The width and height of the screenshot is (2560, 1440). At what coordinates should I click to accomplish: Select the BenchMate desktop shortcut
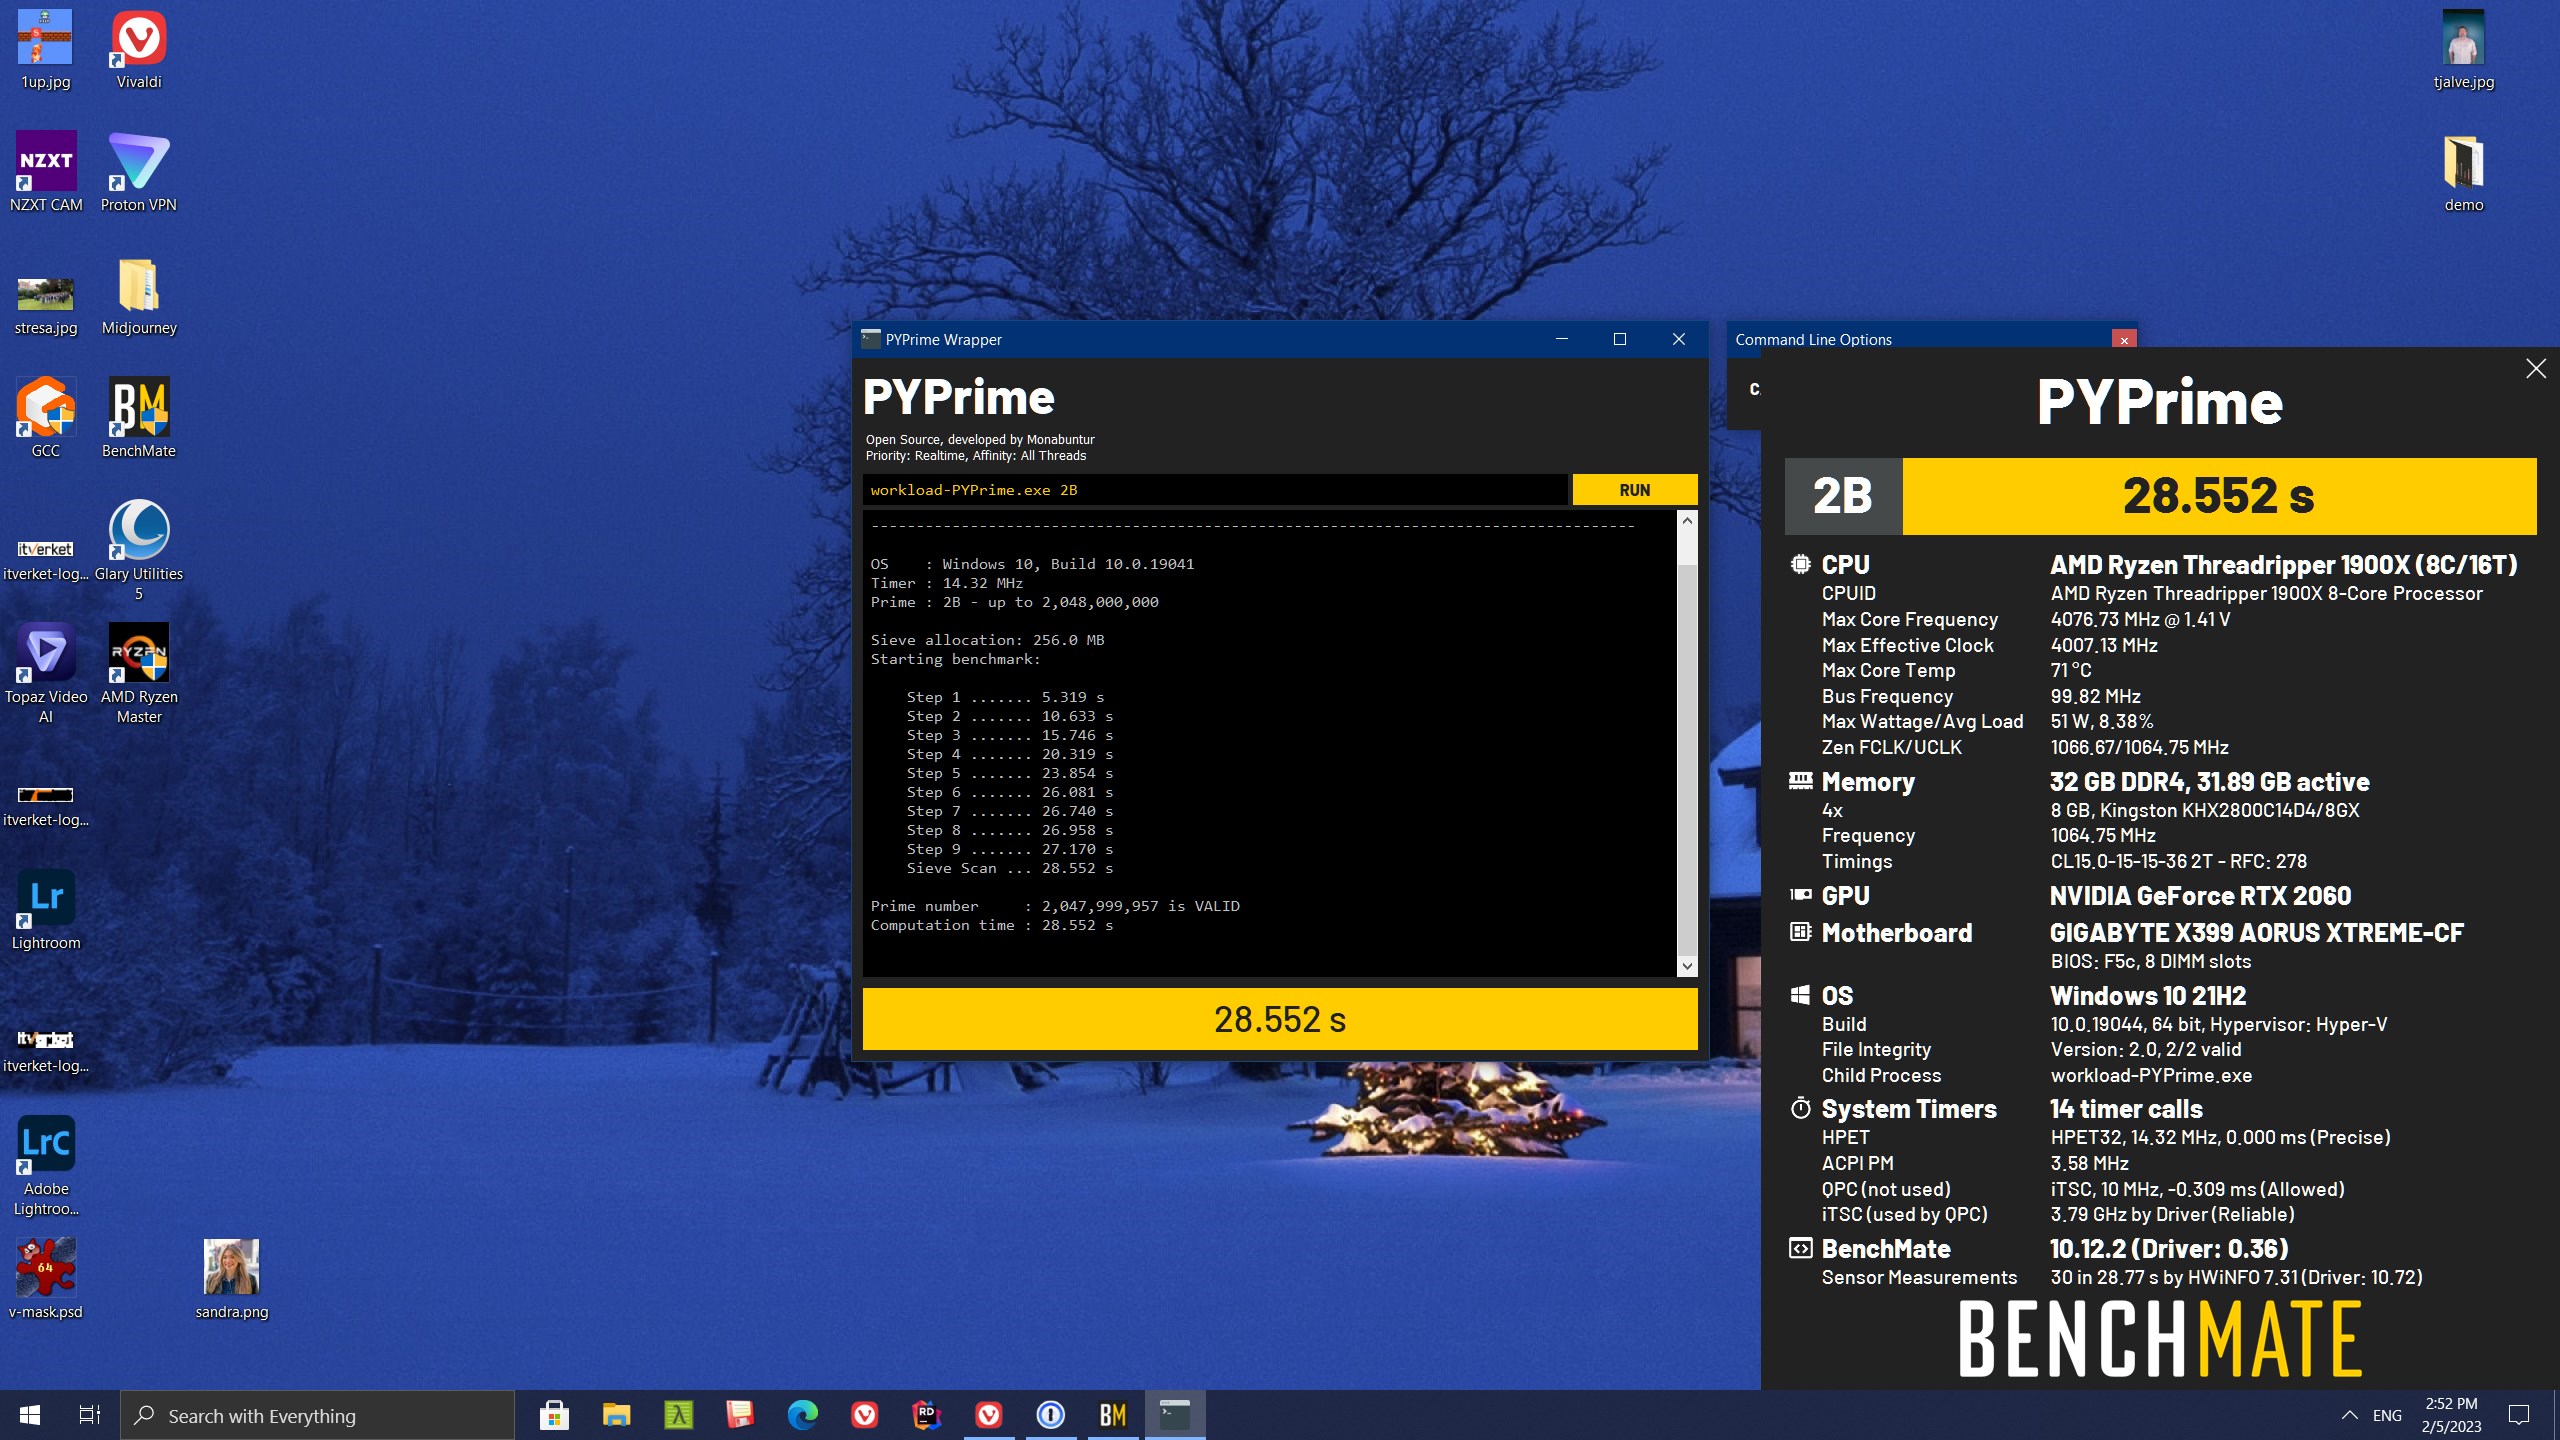pos(139,418)
